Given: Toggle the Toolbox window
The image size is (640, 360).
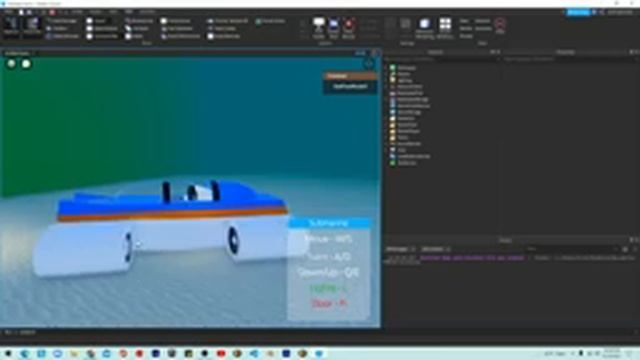Looking at the screenshot, I should click(57, 29).
